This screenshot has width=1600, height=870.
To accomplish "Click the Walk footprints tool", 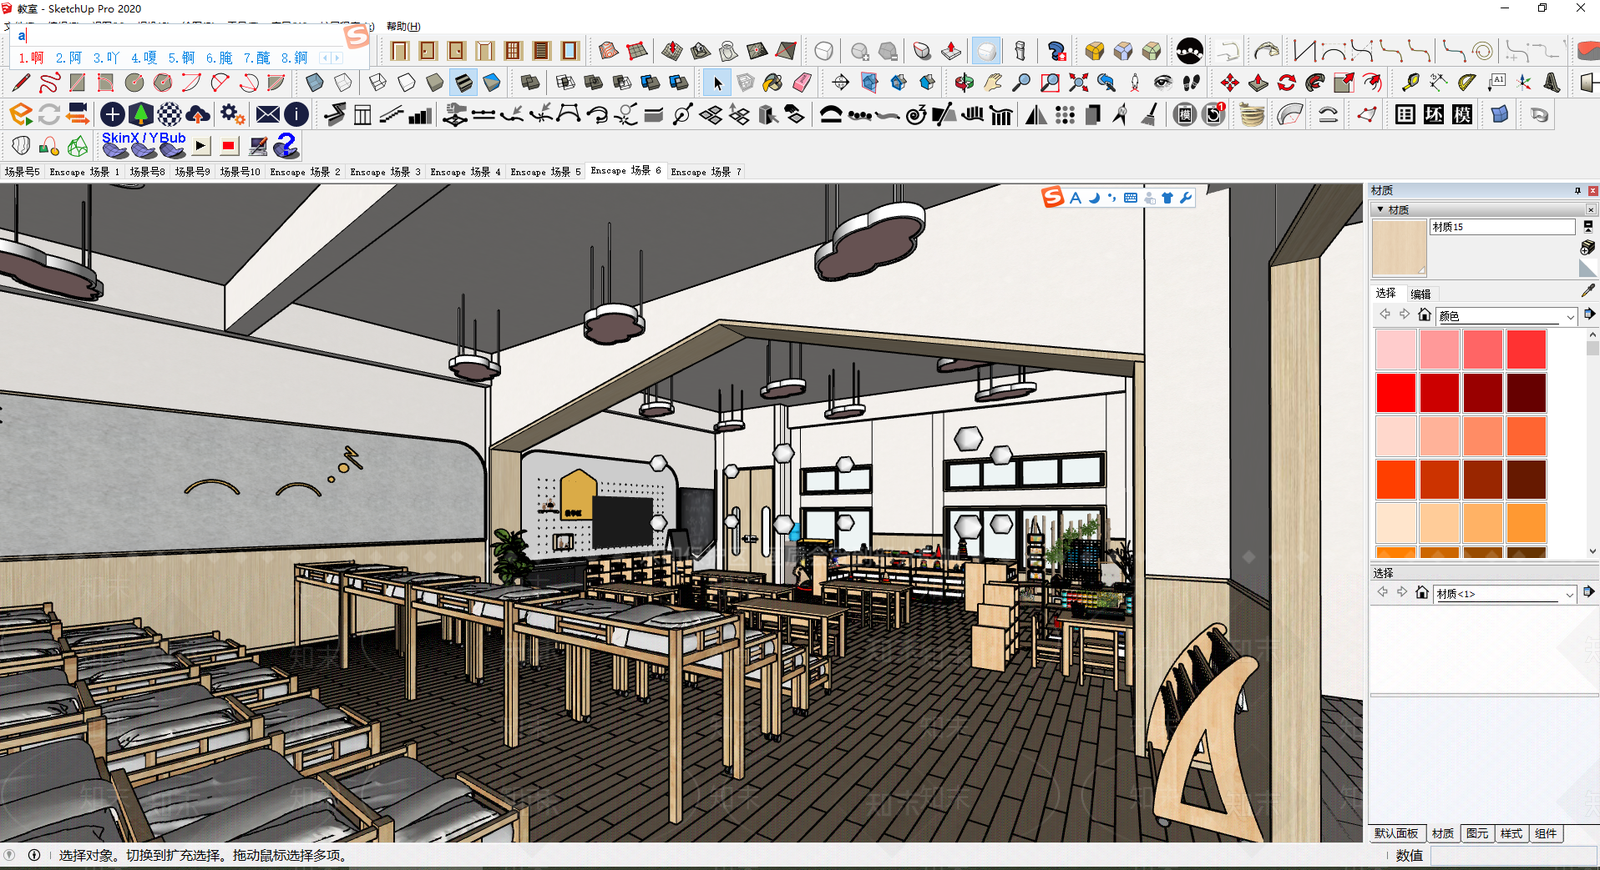I will tap(1191, 83).
